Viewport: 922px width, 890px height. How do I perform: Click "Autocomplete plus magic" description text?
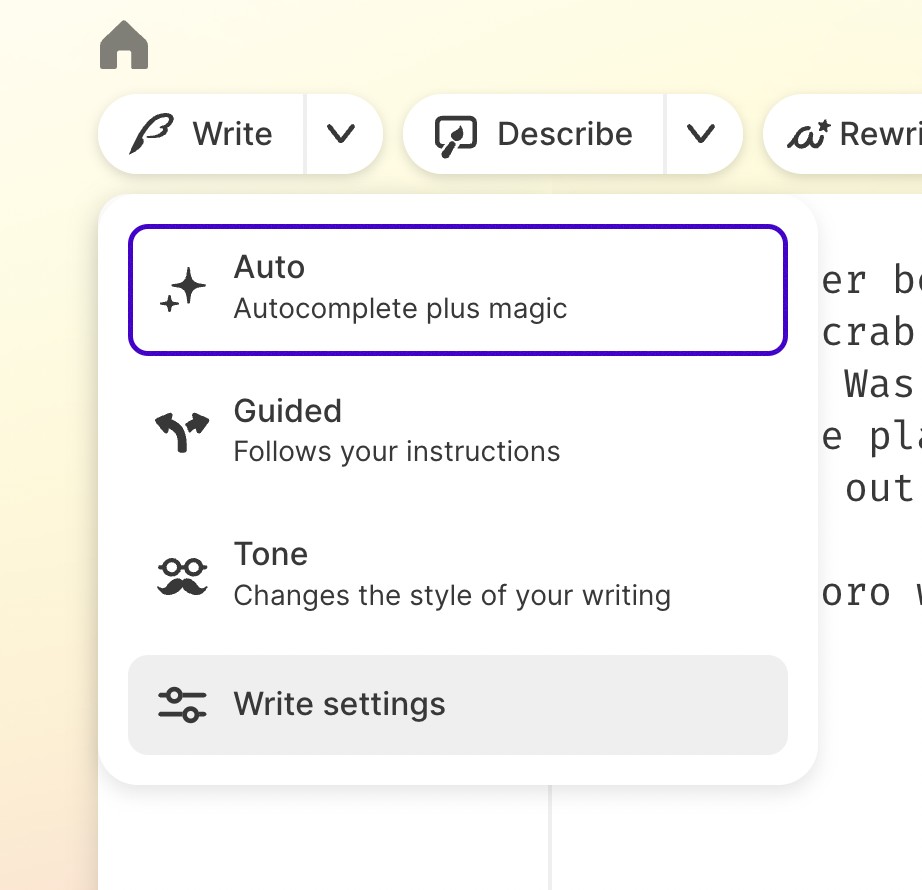click(x=400, y=309)
